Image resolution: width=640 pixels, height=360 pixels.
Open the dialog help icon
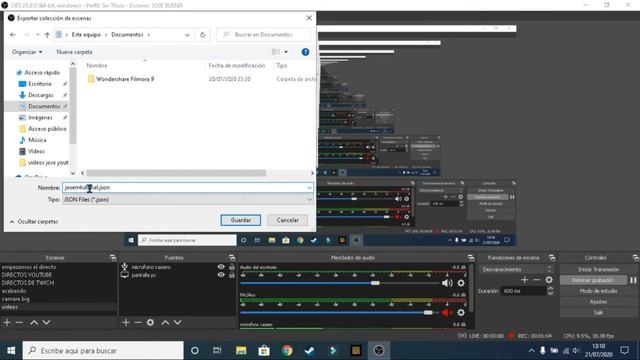tap(305, 52)
